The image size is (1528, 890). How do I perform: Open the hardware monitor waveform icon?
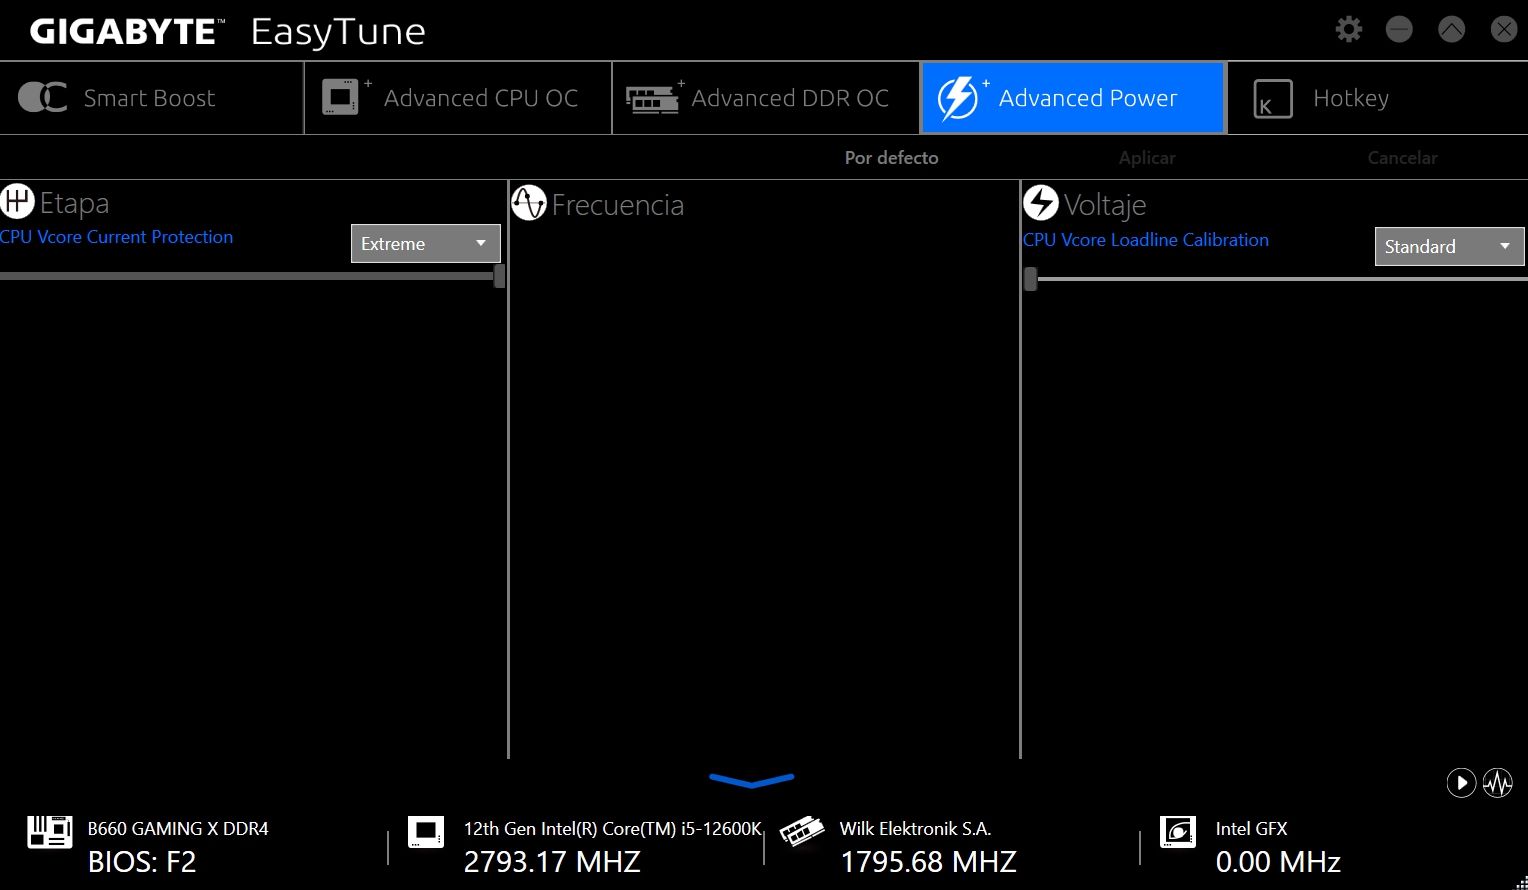coord(1498,782)
